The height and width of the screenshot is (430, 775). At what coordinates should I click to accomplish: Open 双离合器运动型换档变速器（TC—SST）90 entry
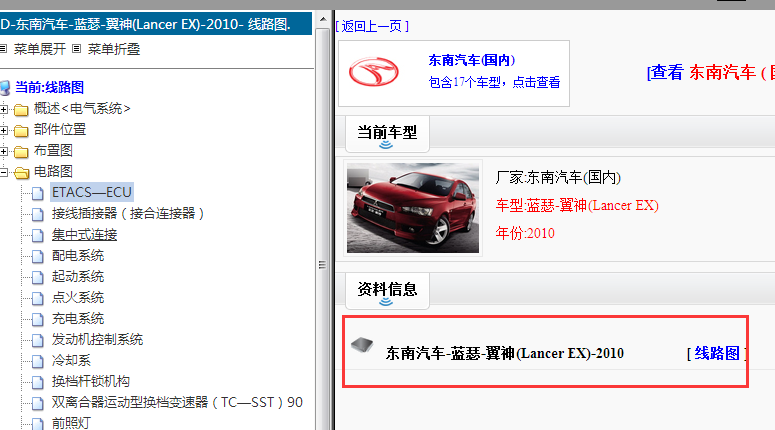click(x=177, y=402)
